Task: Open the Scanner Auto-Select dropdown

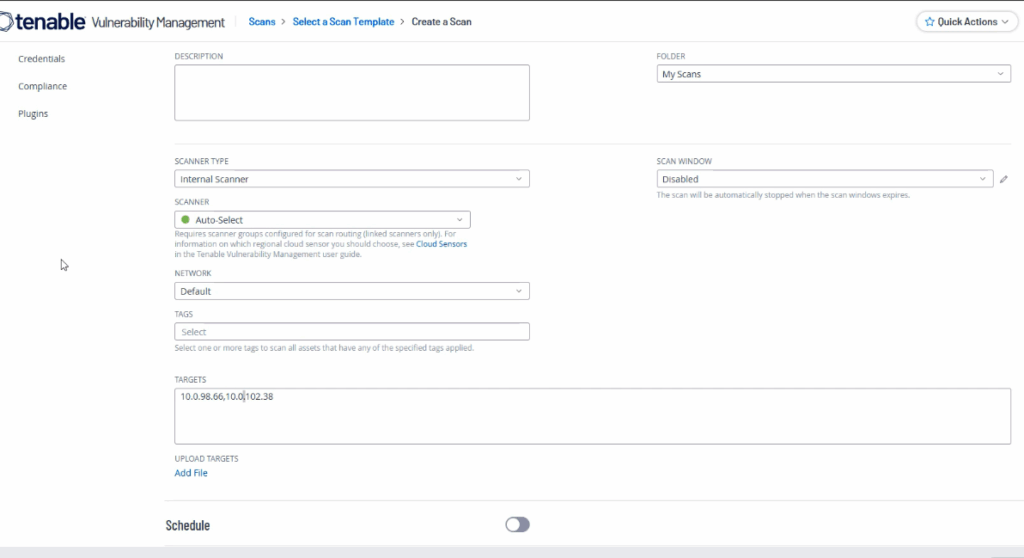Action: pos(322,220)
